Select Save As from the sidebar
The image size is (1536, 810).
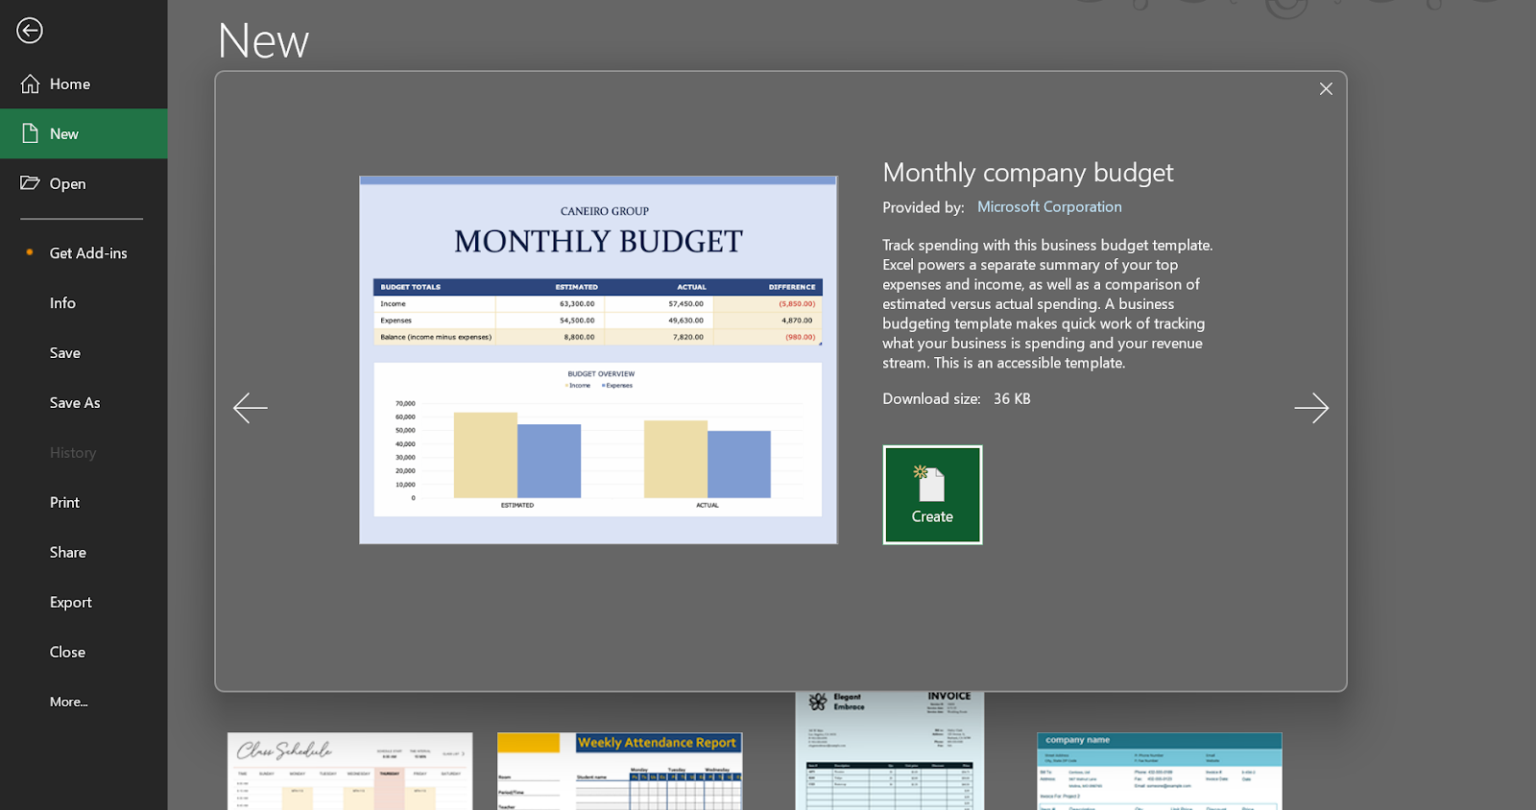pyautogui.click(x=74, y=402)
